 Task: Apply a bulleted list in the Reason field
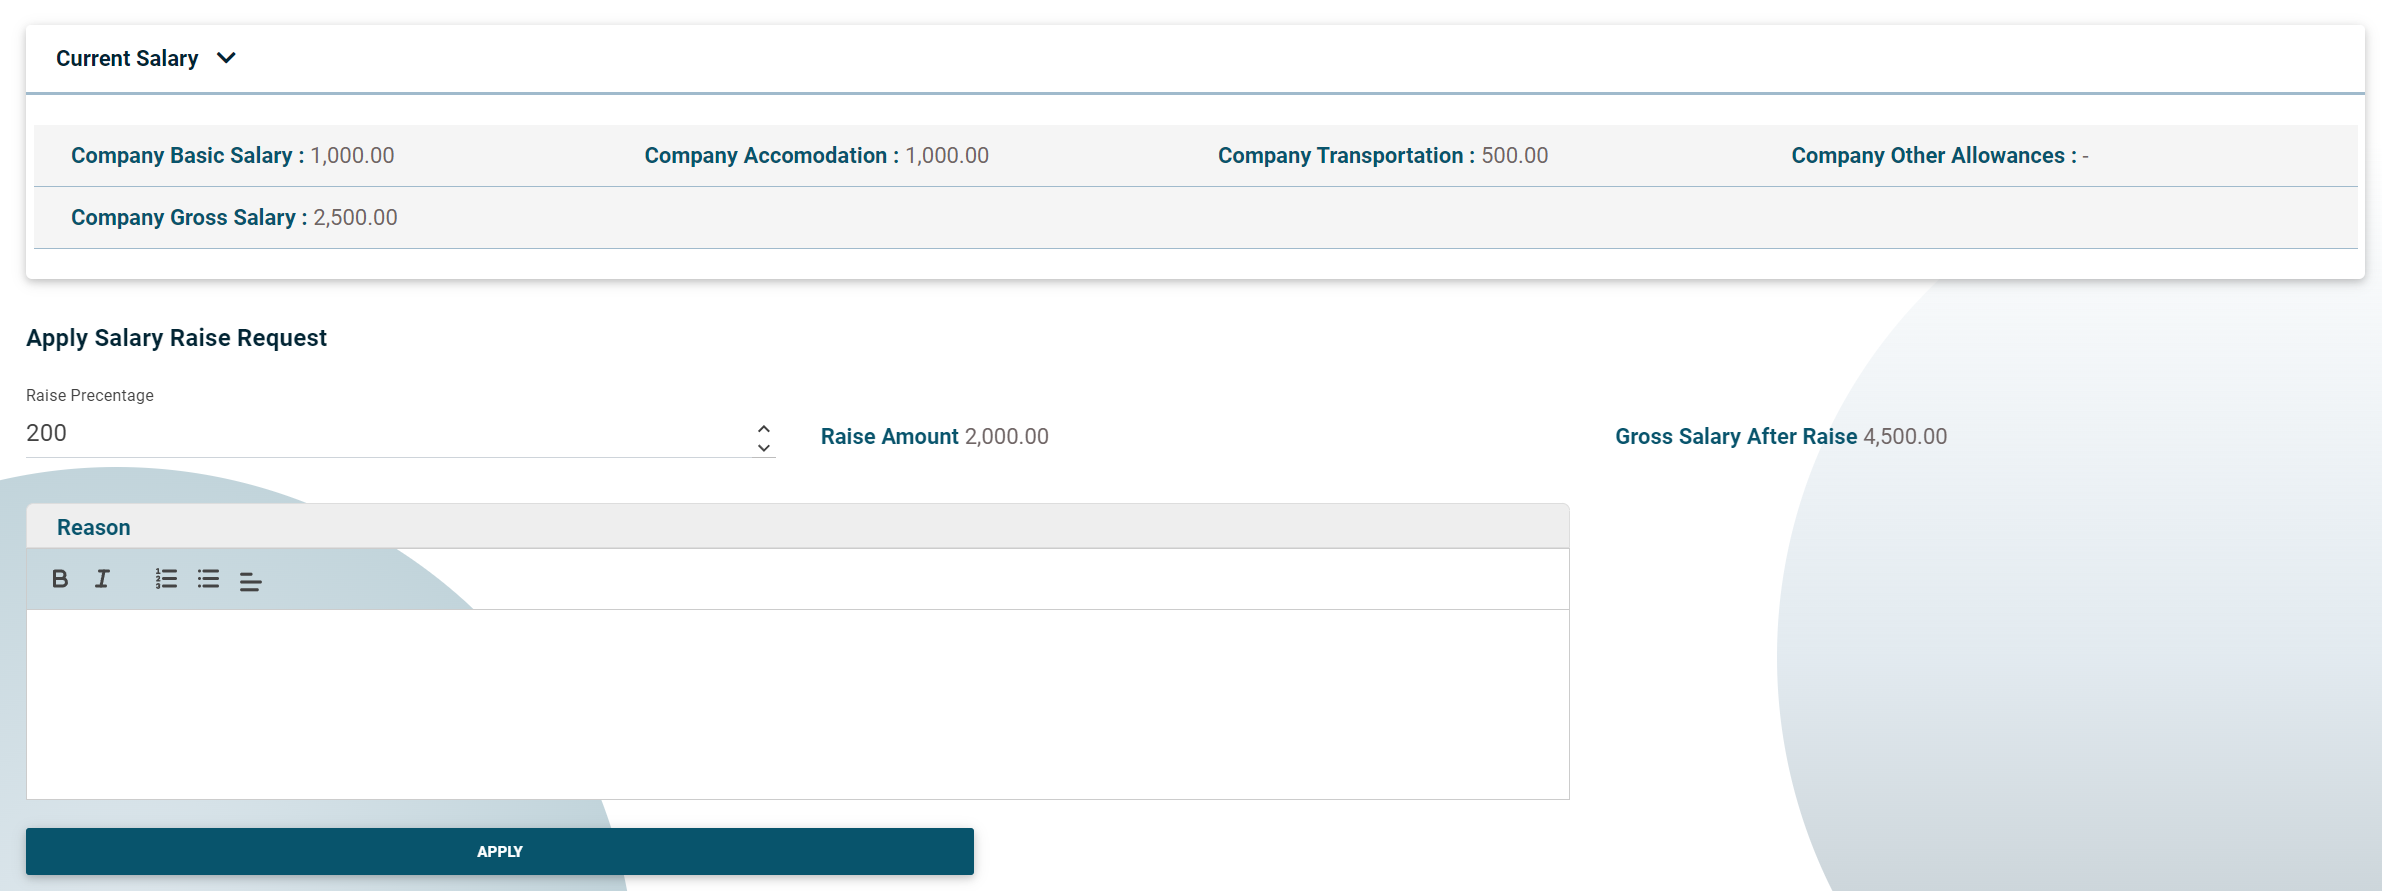click(x=208, y=580)
